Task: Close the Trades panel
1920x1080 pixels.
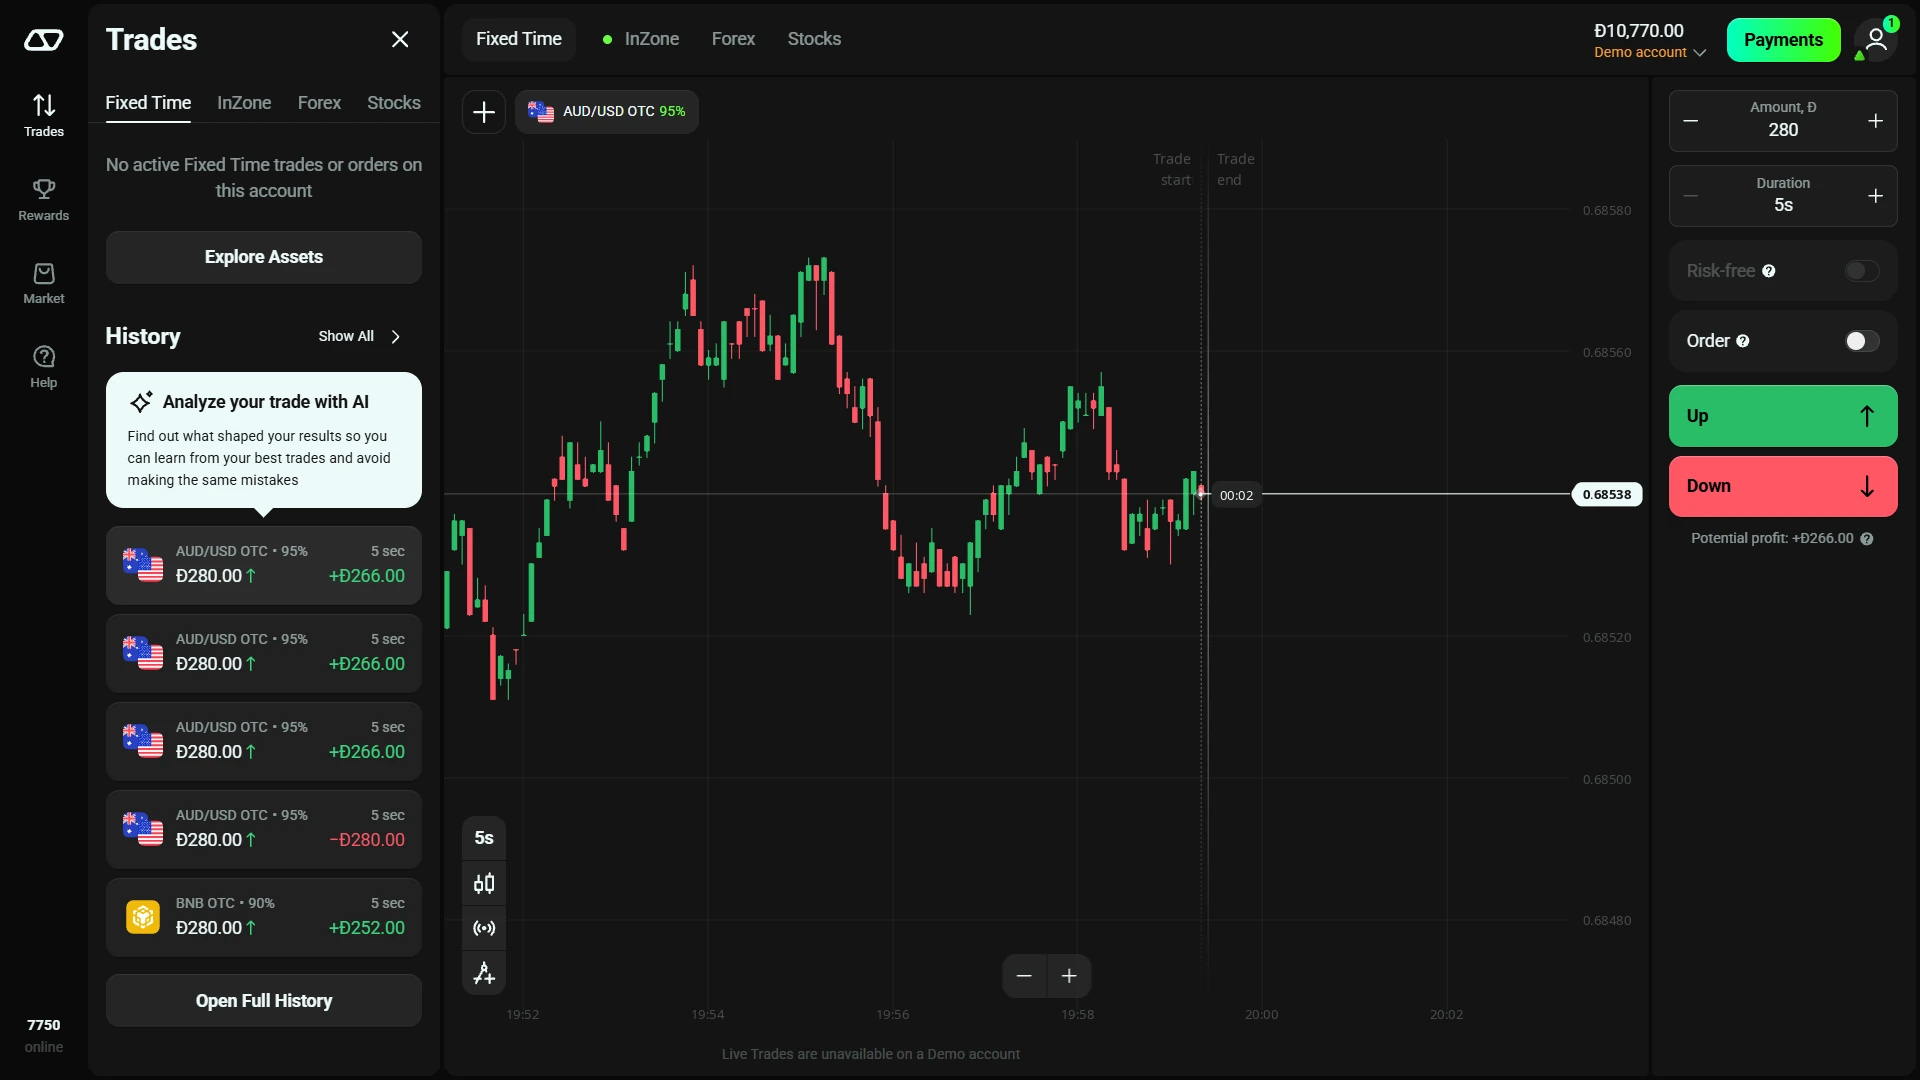Action: pyautogui.click(x=400, y=39)
